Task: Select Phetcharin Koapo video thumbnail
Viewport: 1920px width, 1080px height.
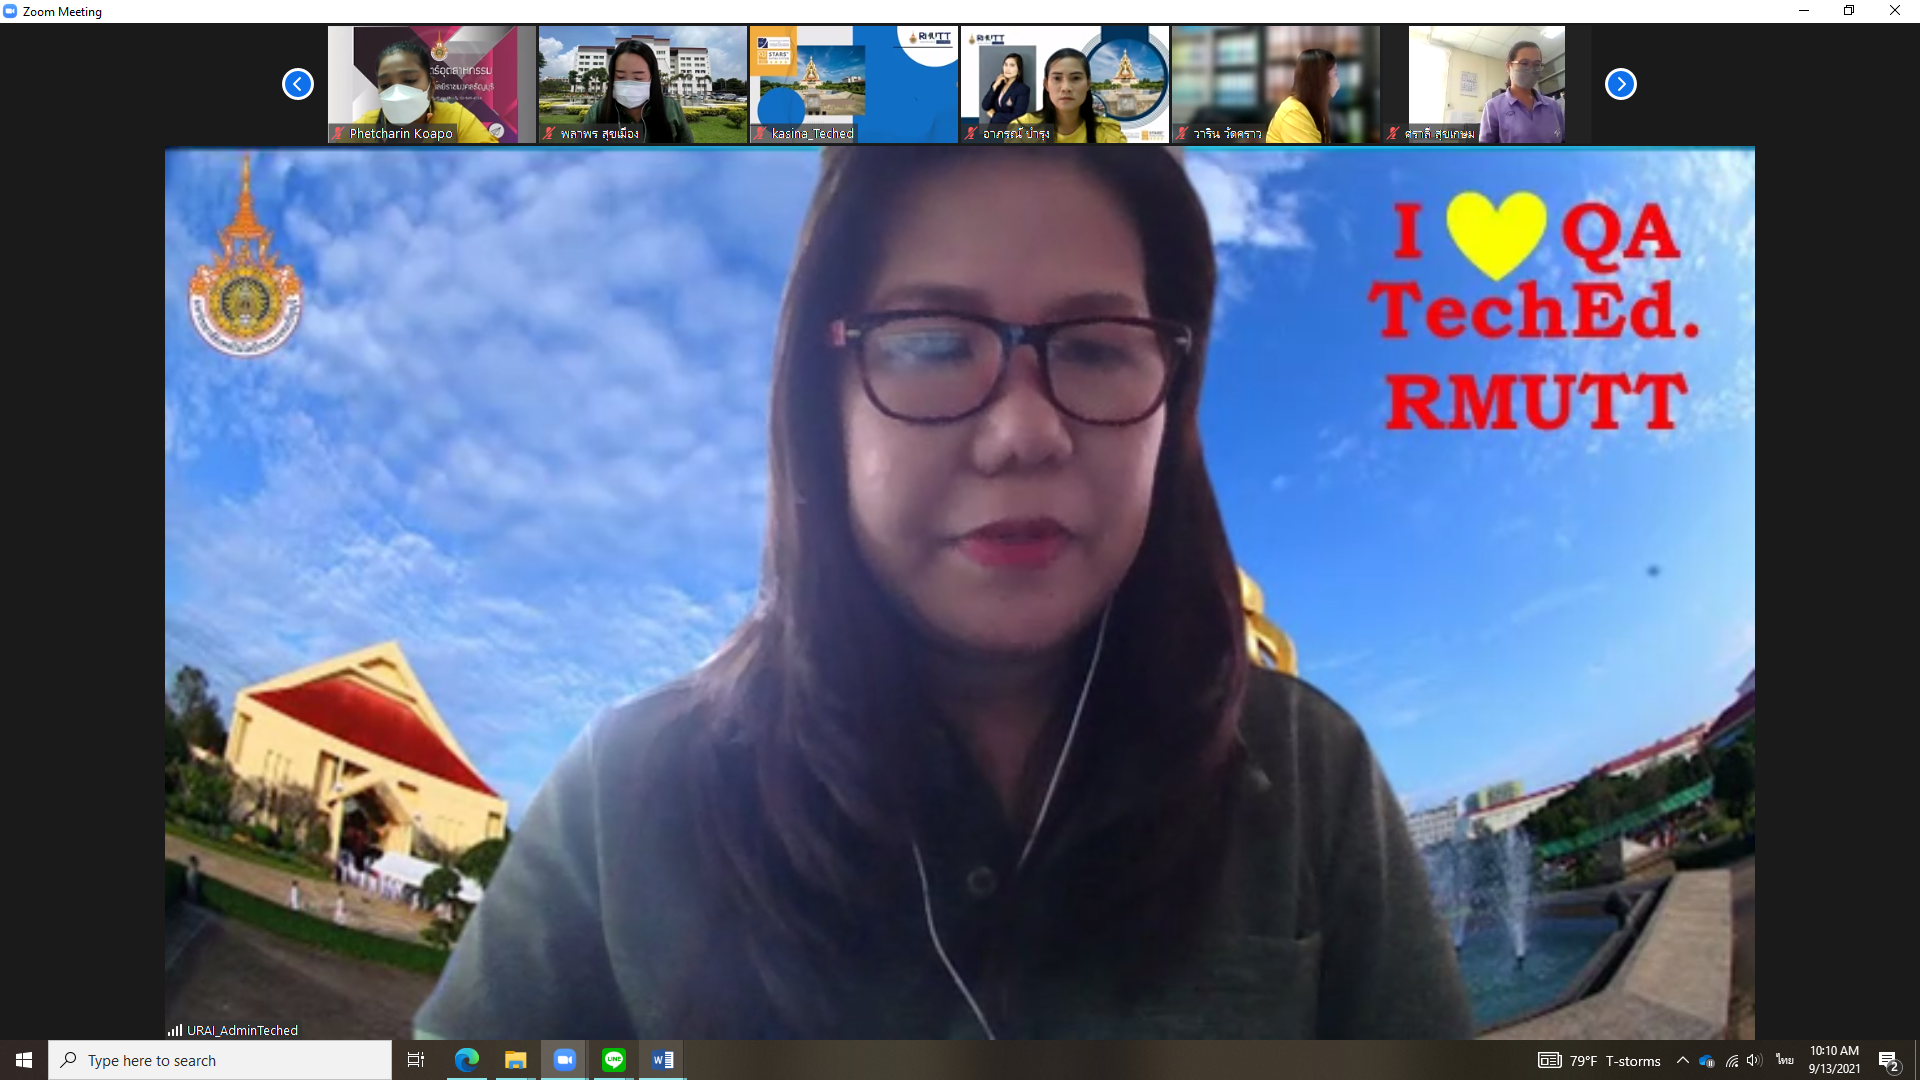Action: 432,84
